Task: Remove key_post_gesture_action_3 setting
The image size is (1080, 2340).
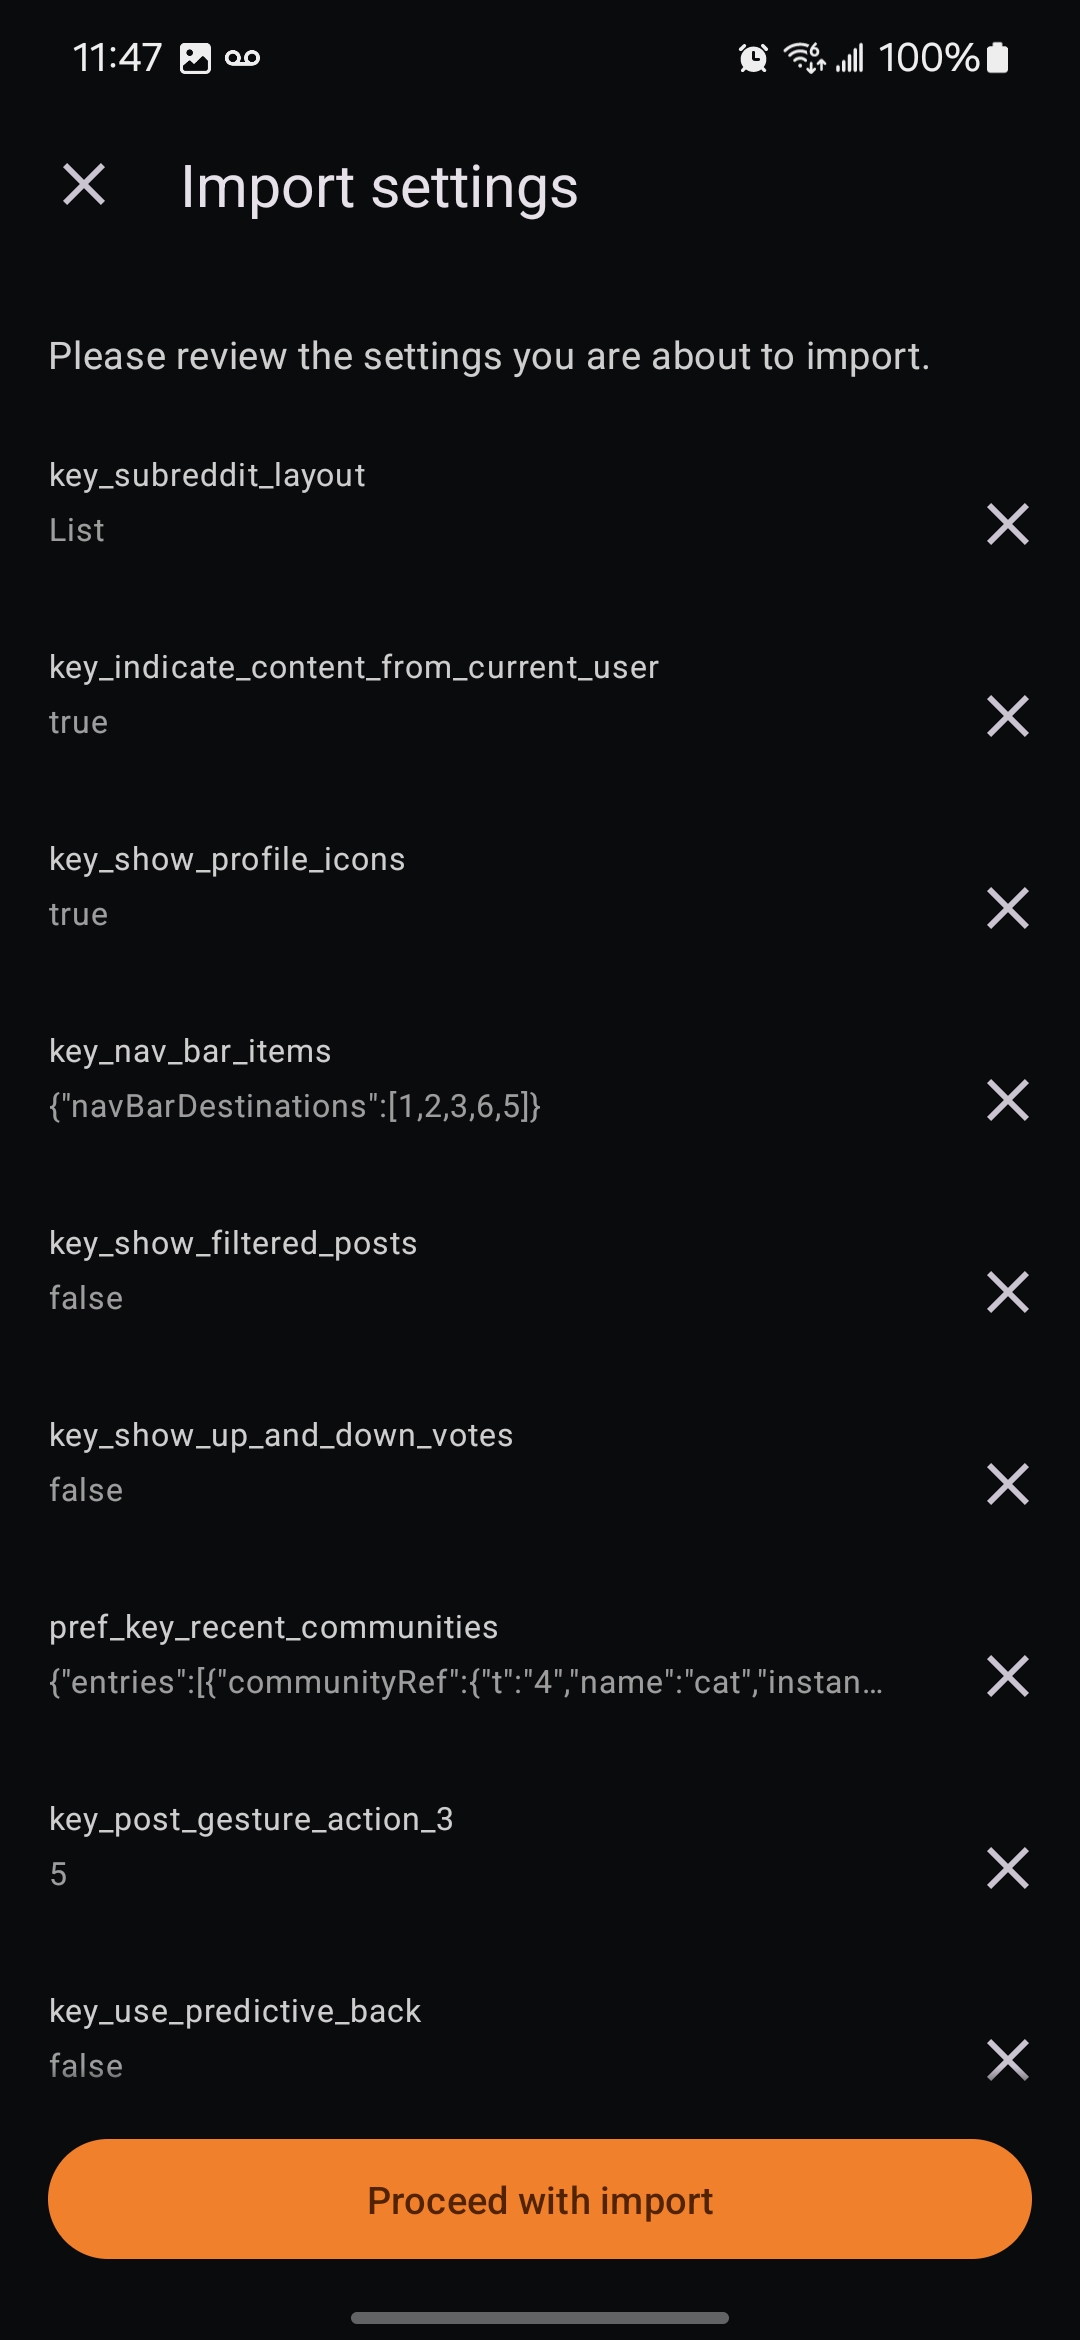Action: tap(1007, 1868)
